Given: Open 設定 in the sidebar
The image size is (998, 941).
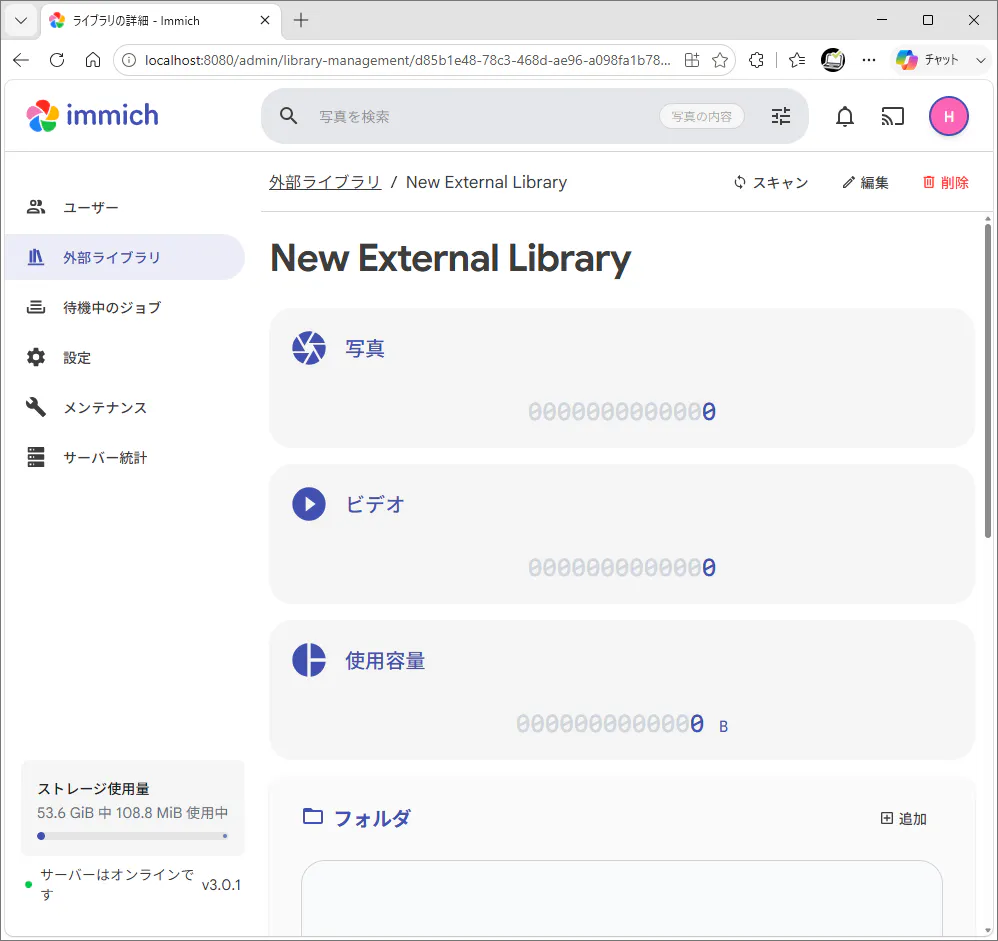Looking at the screenshot, I should [125, 357].
